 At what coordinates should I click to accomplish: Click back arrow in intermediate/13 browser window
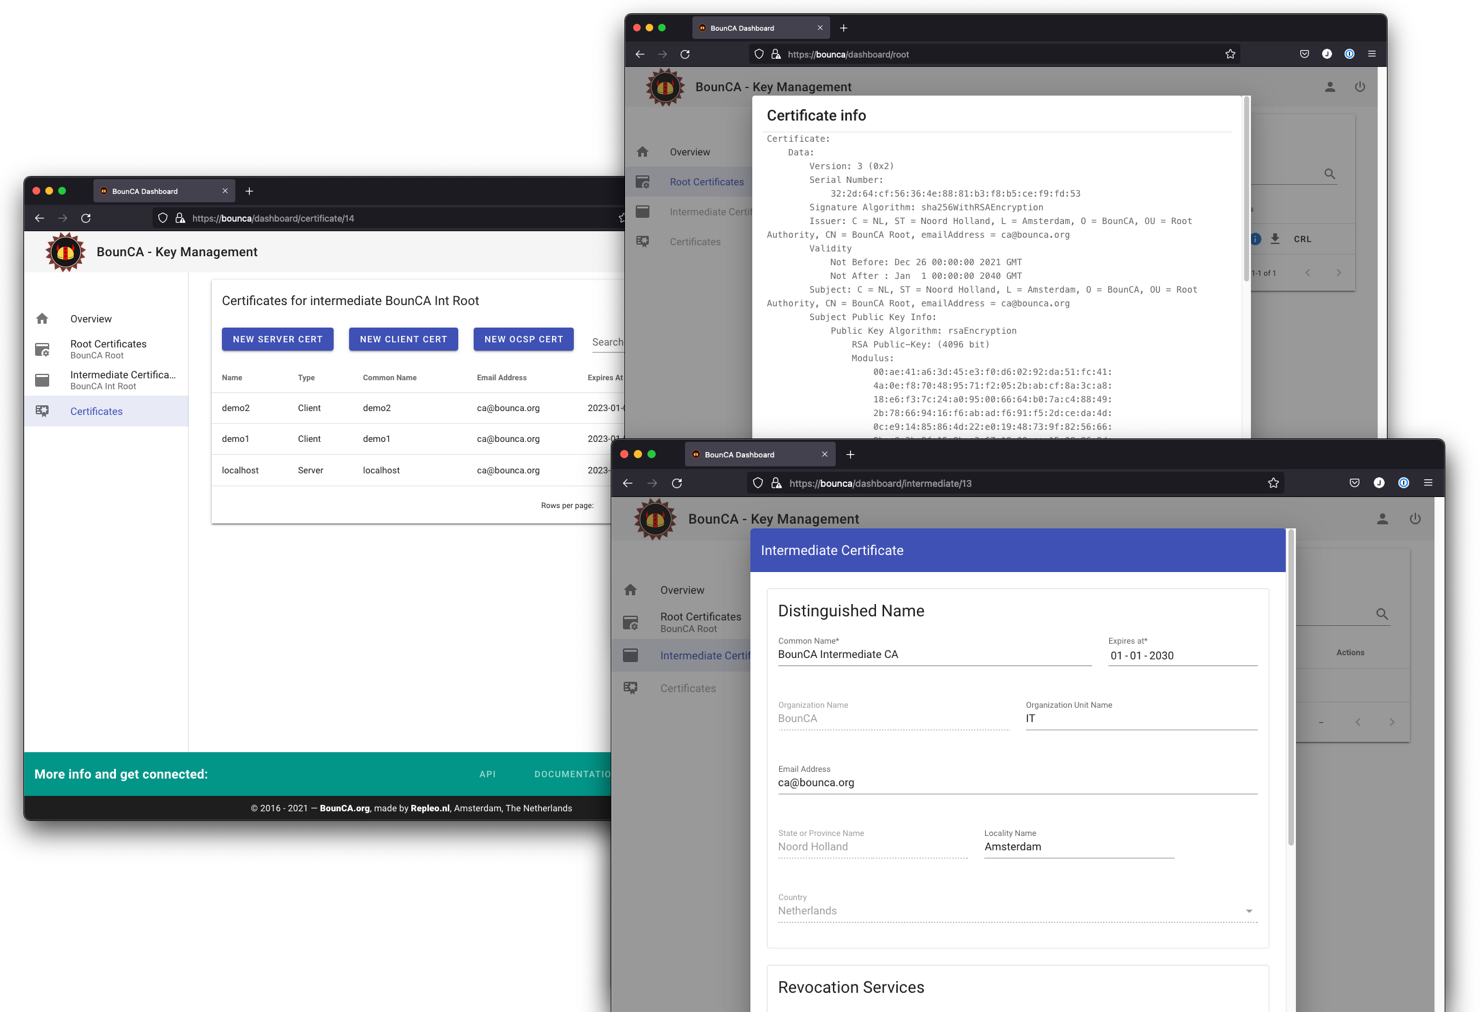tap(628, 483)
